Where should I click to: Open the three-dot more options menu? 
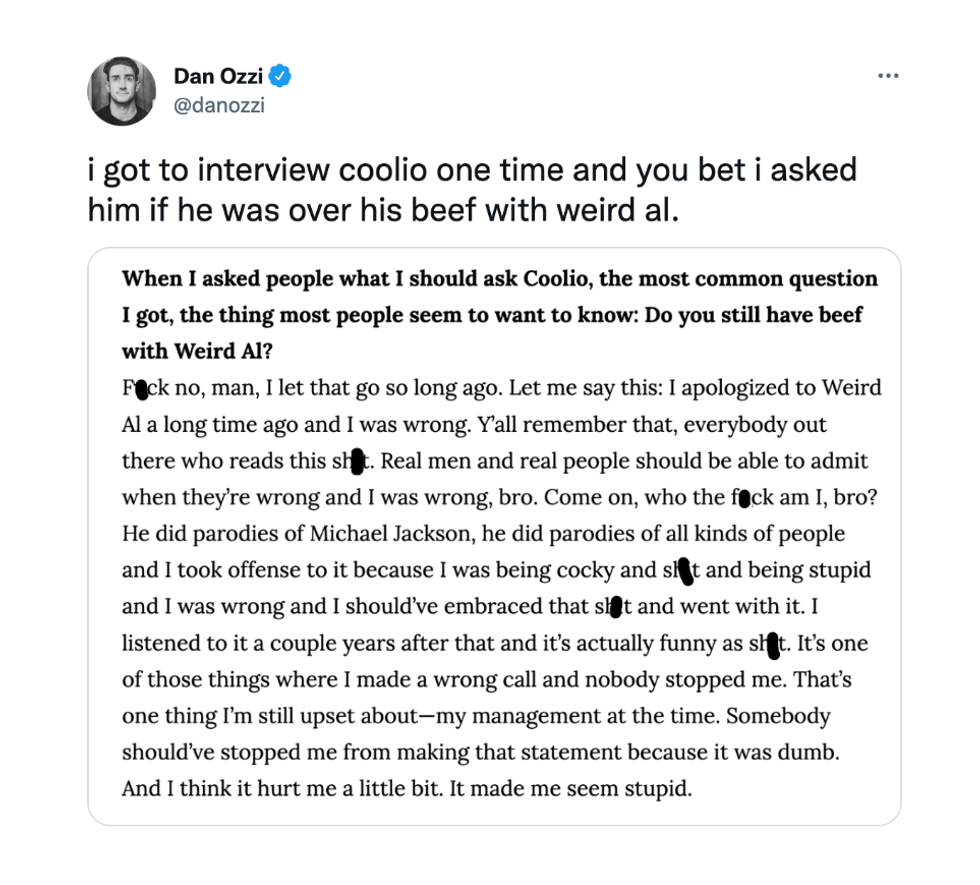point(887,76)
